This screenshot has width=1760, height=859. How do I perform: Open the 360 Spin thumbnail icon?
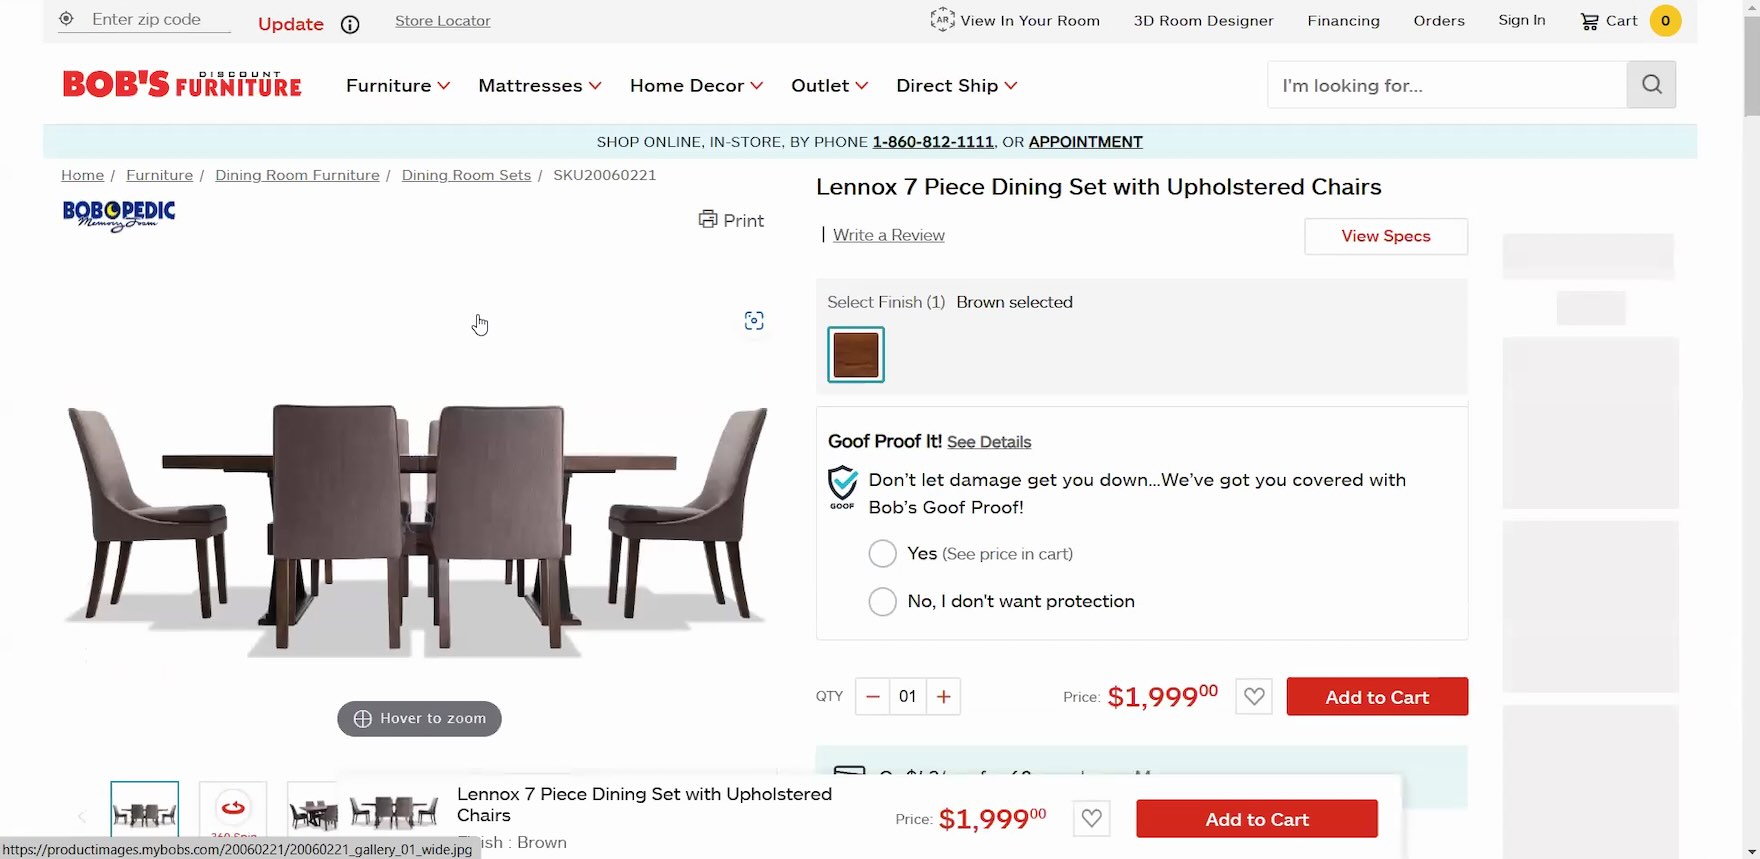(233, 809)
